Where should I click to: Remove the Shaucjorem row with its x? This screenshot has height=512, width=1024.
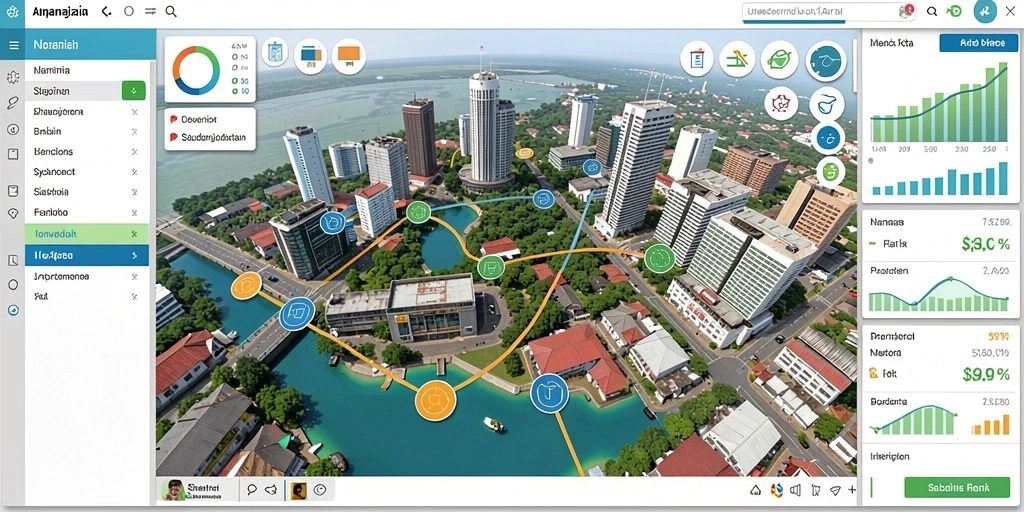click(x=135, y=112)
